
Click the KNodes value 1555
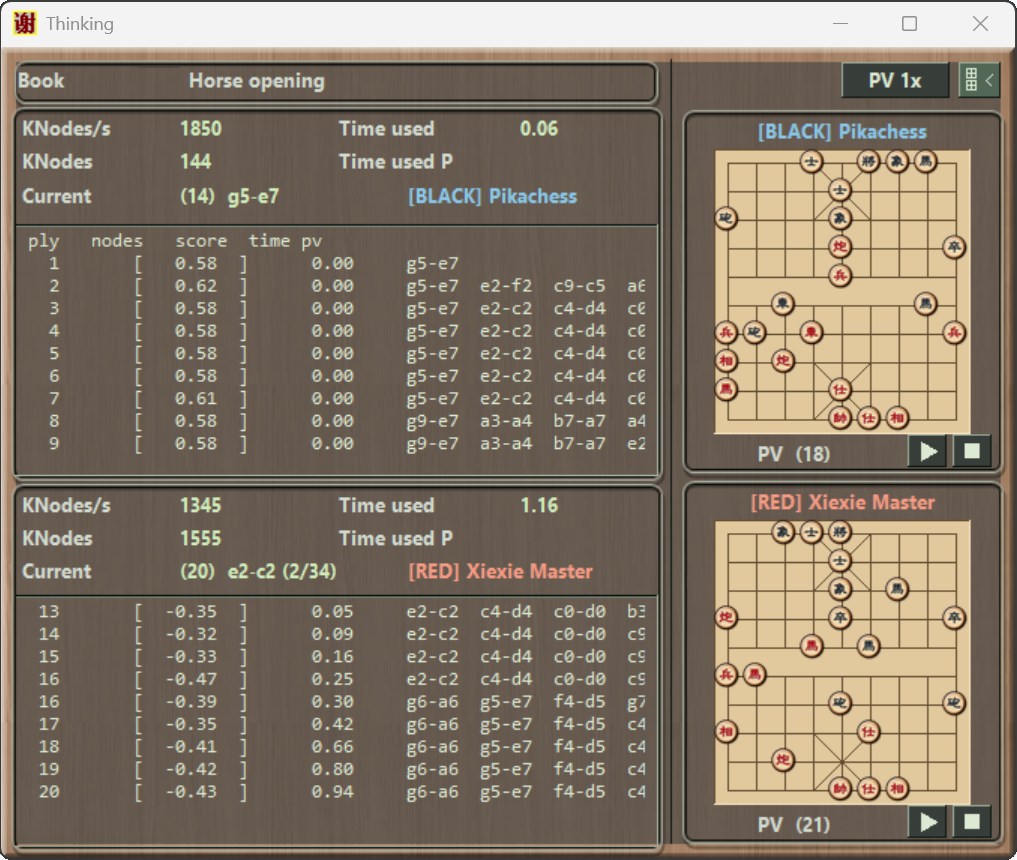coord(201,538)
